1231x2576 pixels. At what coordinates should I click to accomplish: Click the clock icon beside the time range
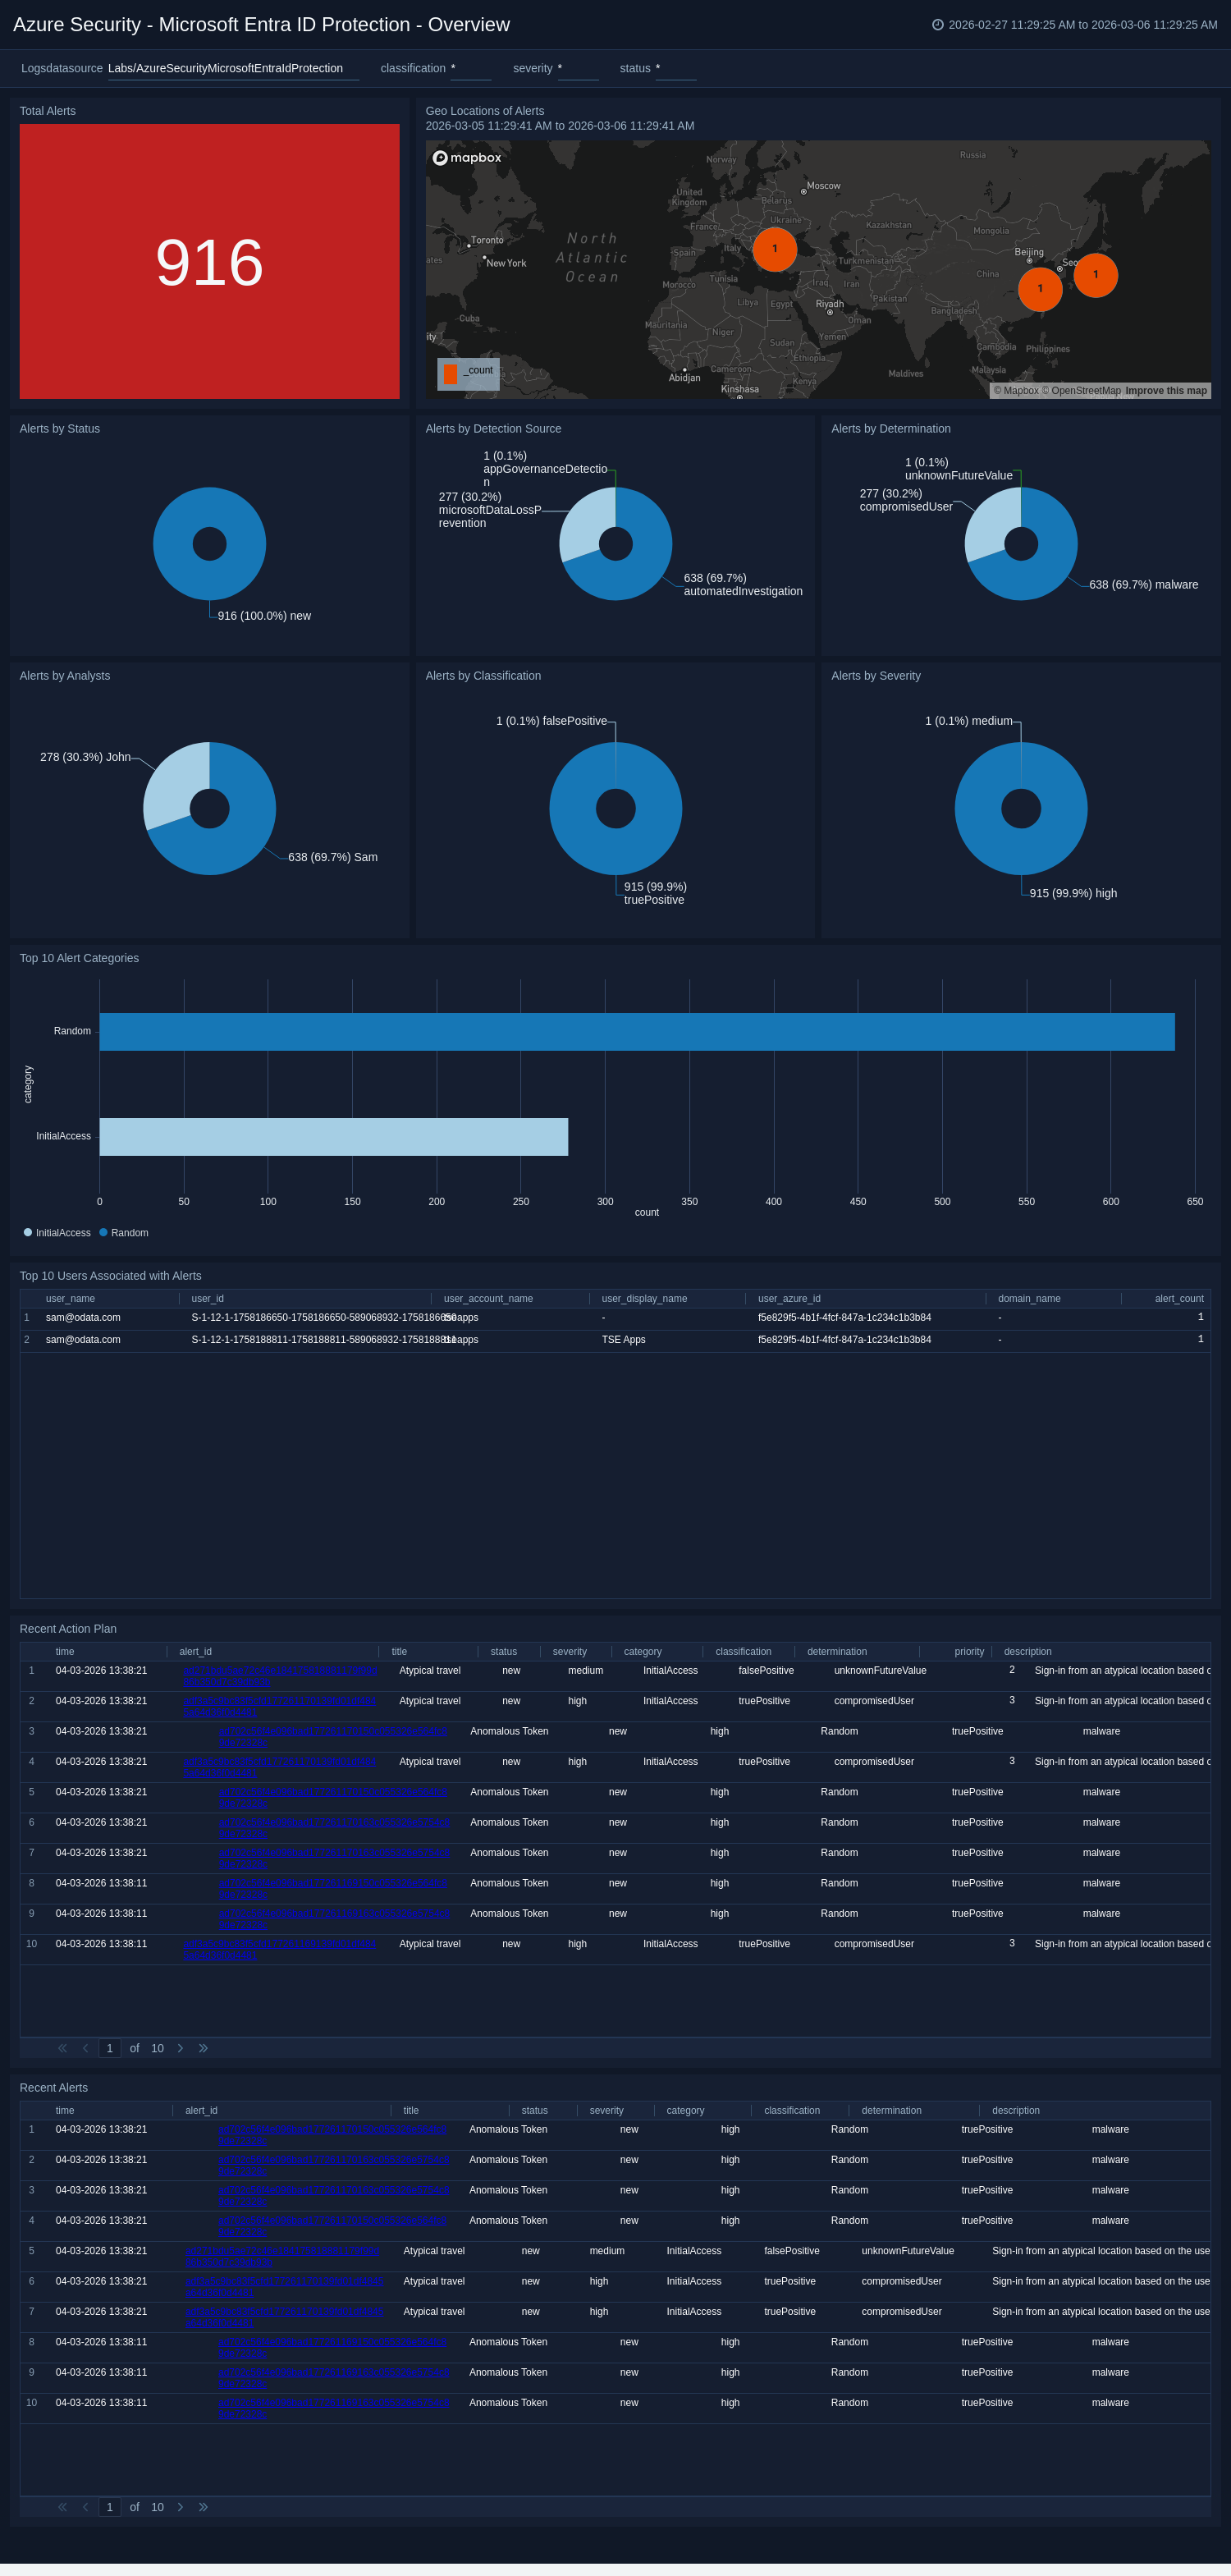click(937, 25)
